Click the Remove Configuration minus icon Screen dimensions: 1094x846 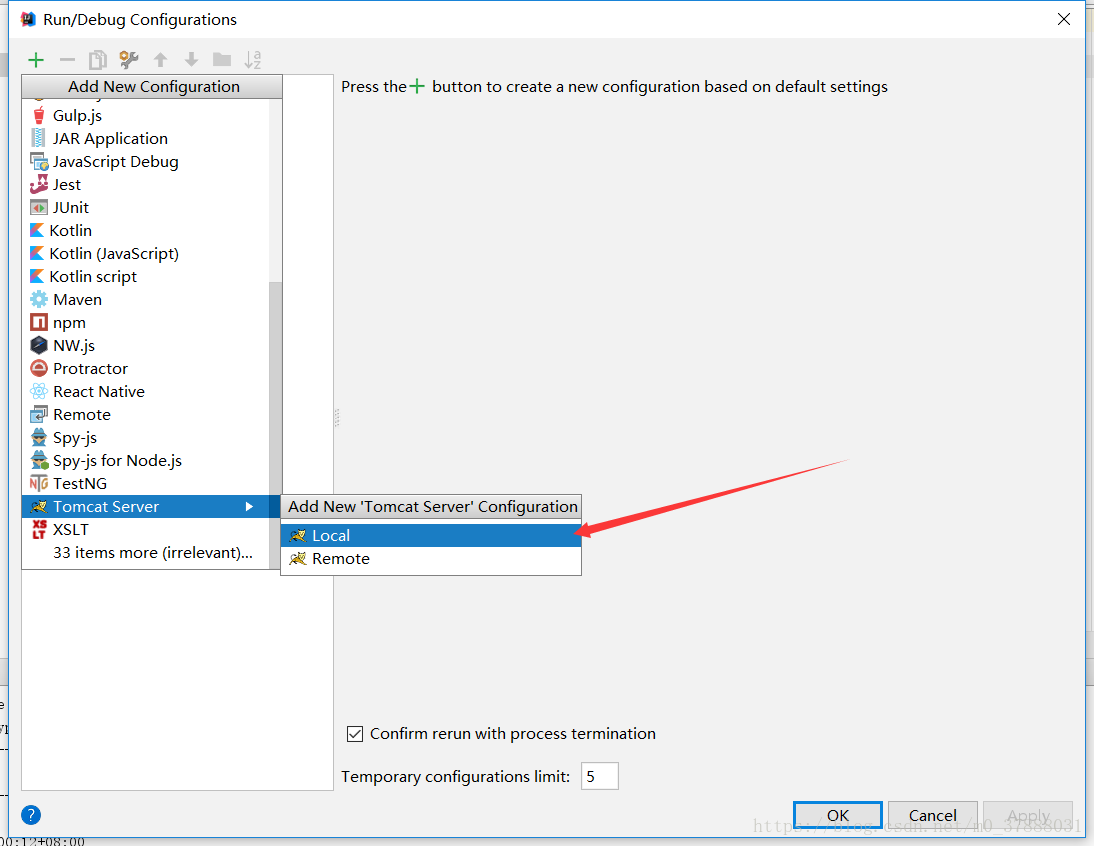point(67,60)
